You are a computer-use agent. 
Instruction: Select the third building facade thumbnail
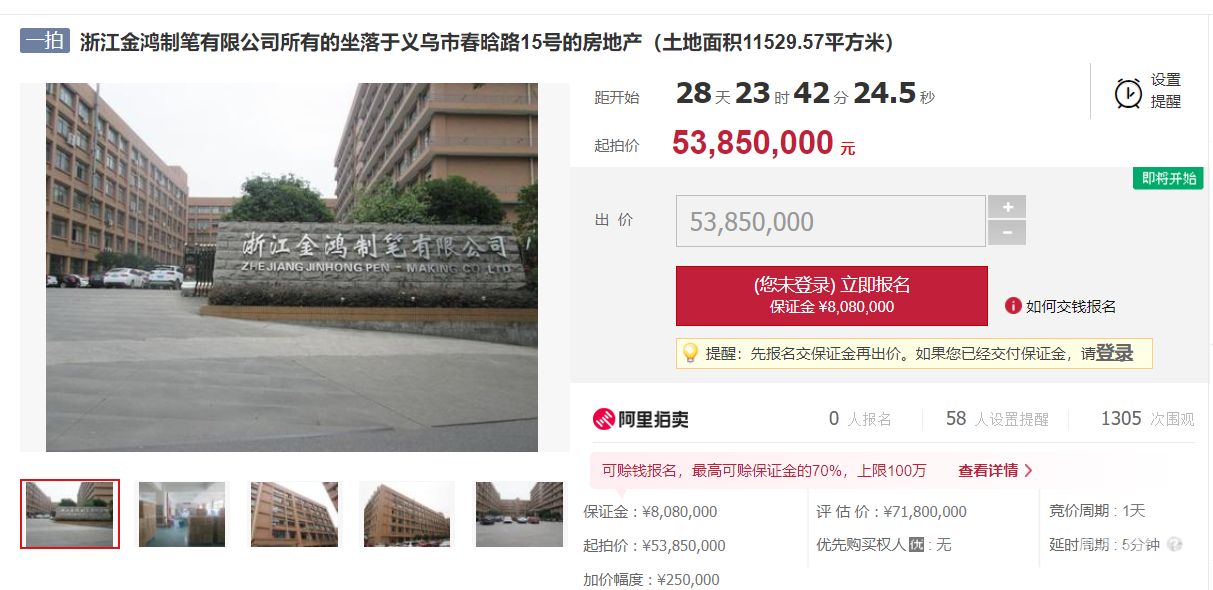(295, 514)
